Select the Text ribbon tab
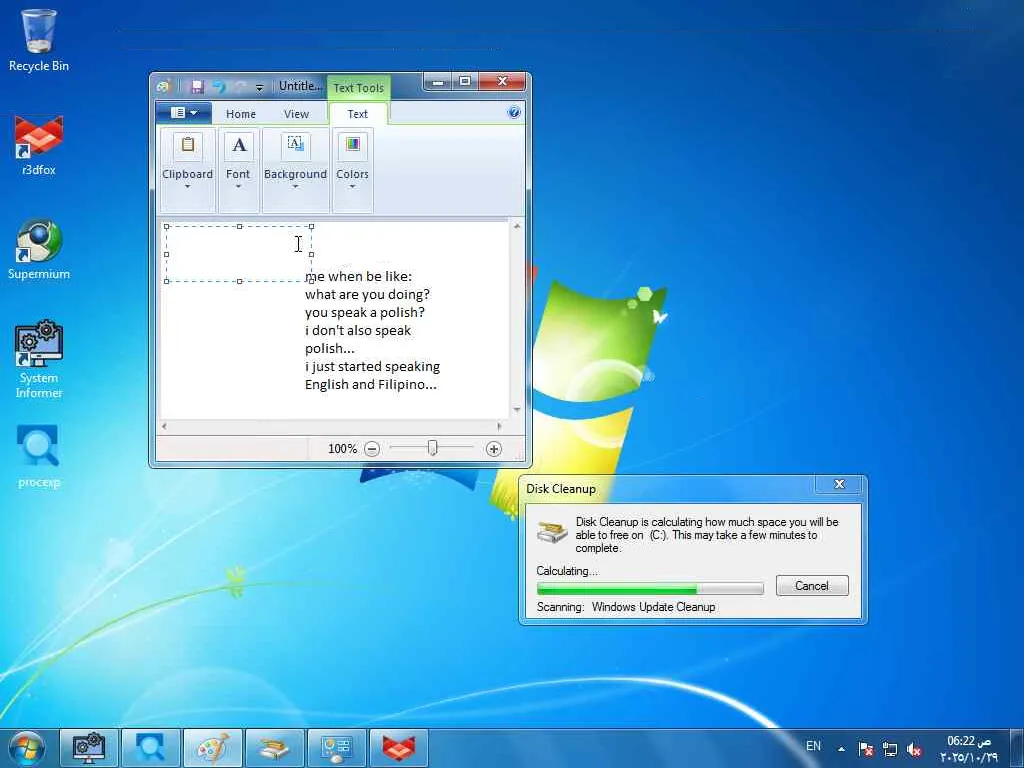Image resolution: width=1024 pixels, height=768 pixels. pyautogui.click(x=358, y=114)
